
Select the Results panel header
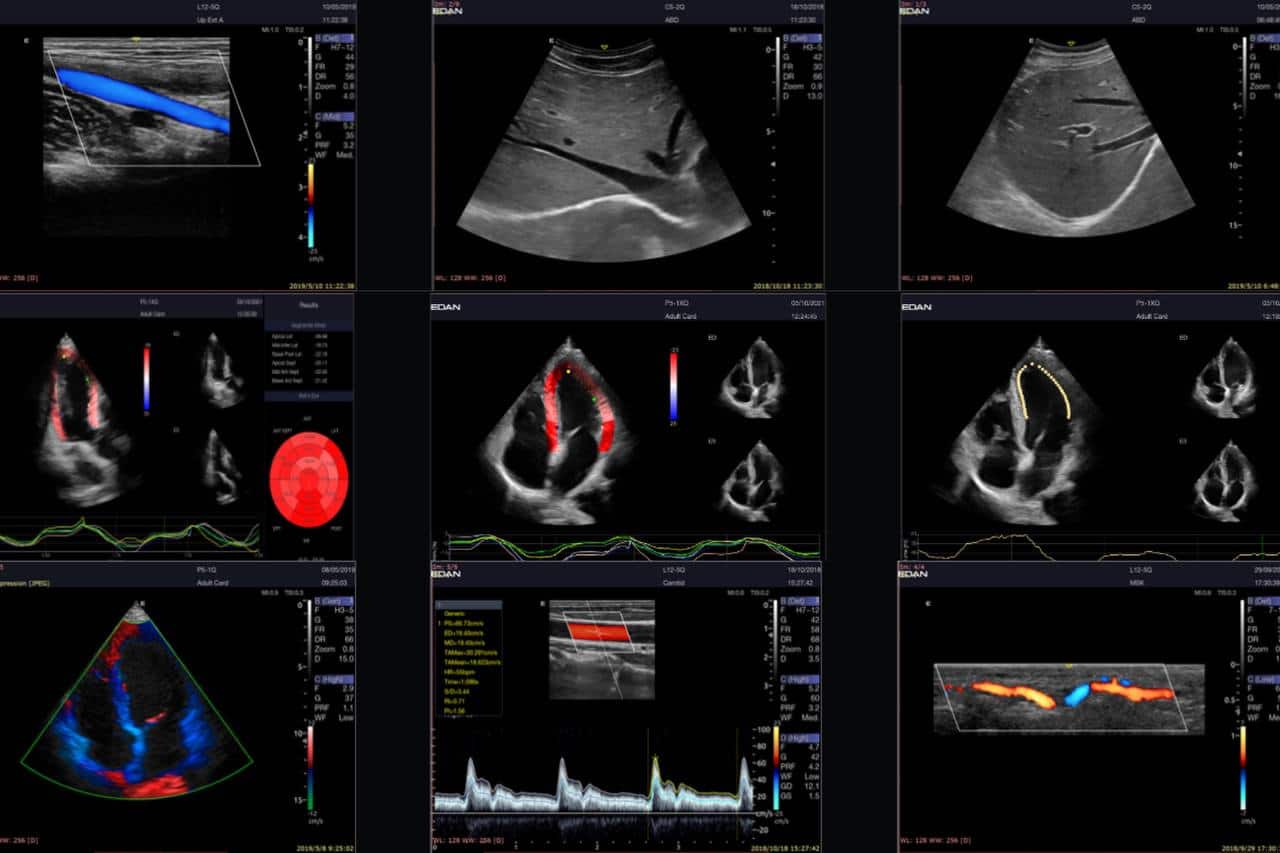[x=309, y=305]
